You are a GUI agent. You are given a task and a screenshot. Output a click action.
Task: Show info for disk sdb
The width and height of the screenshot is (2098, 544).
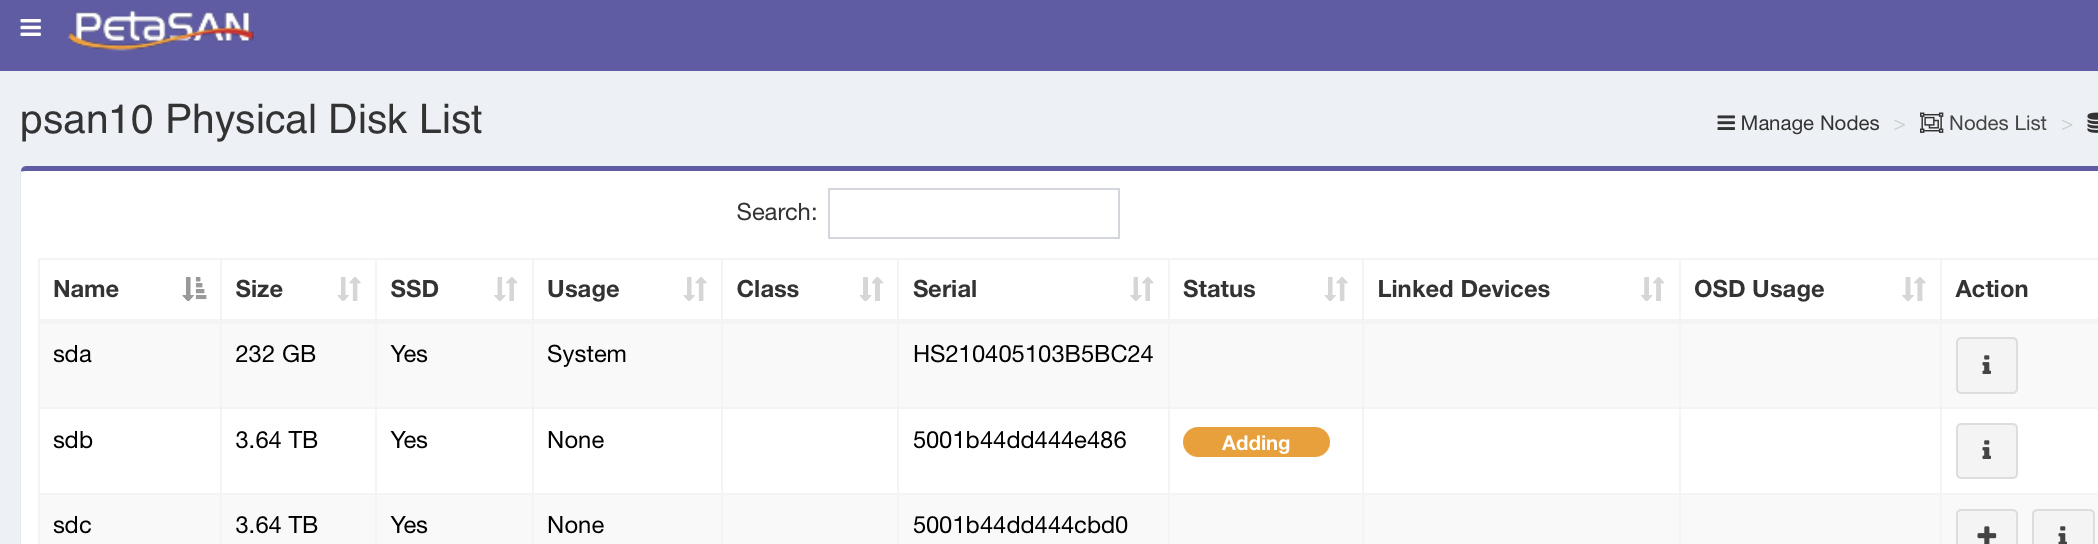point(1985,451)
